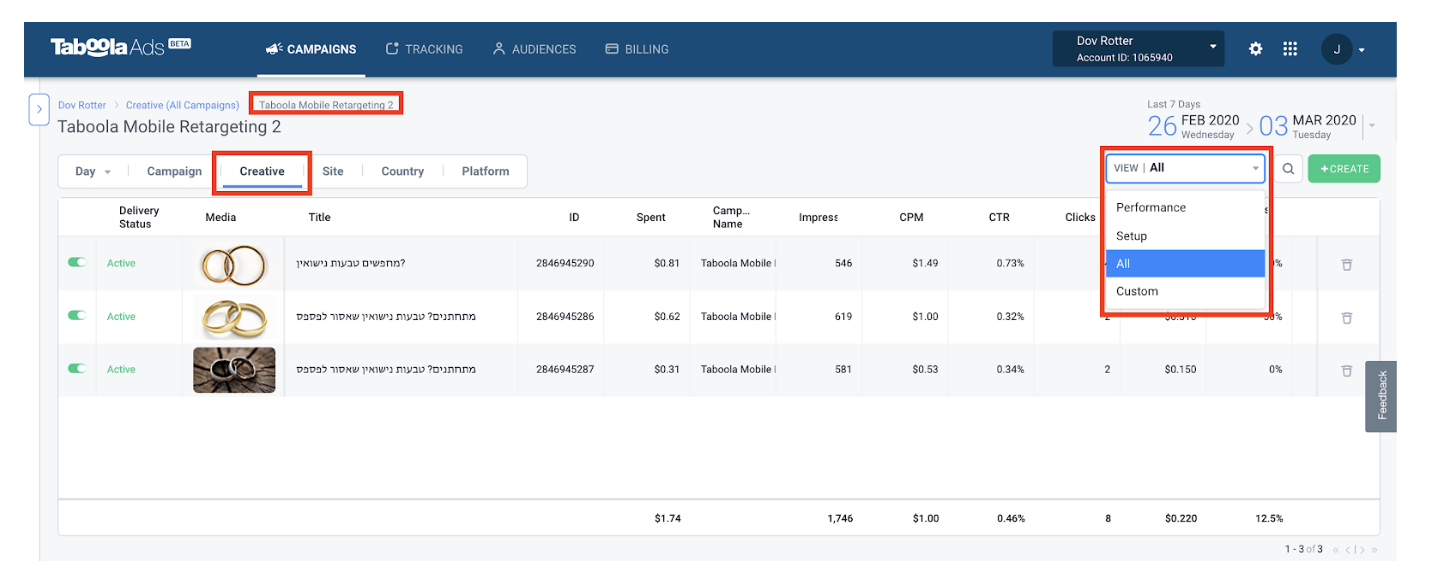Select Performance from the VIEW dropdown list
The width and height of the screenshot is (1430, 580).
[1150, 207]
